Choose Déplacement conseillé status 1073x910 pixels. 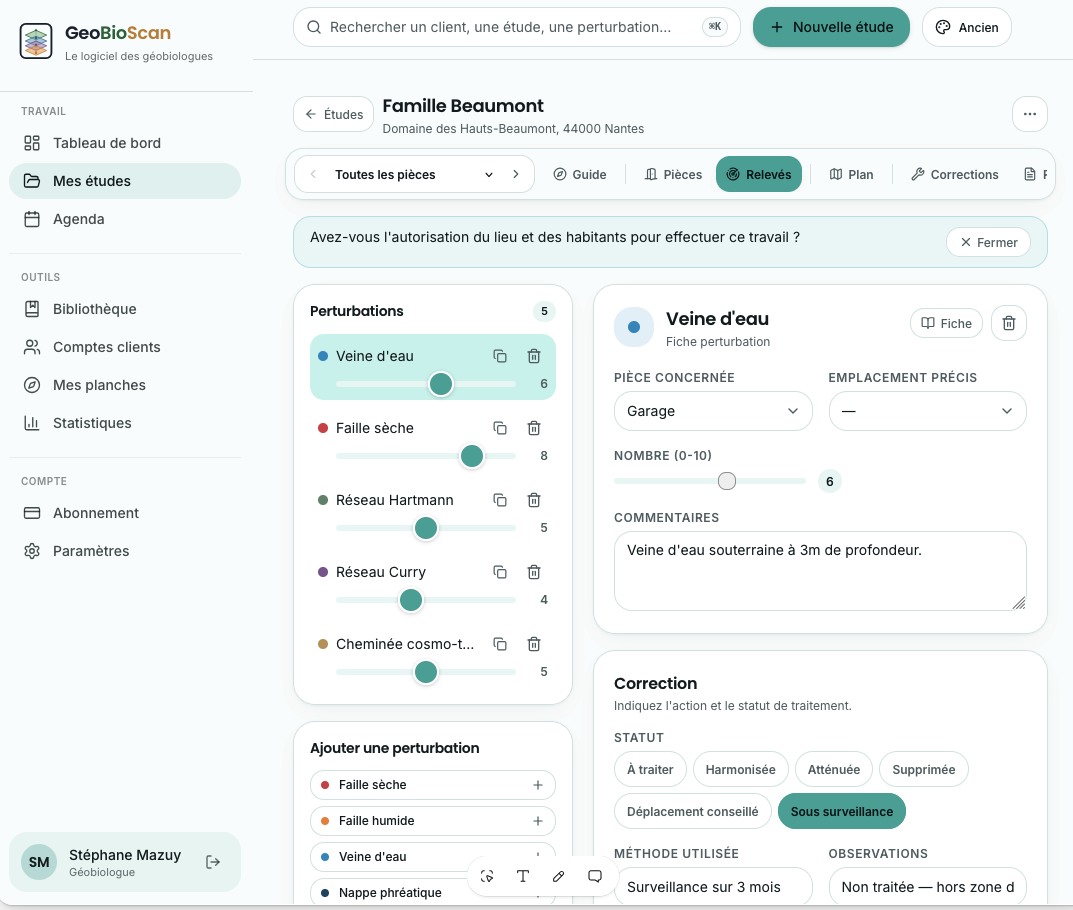(693, 811)
